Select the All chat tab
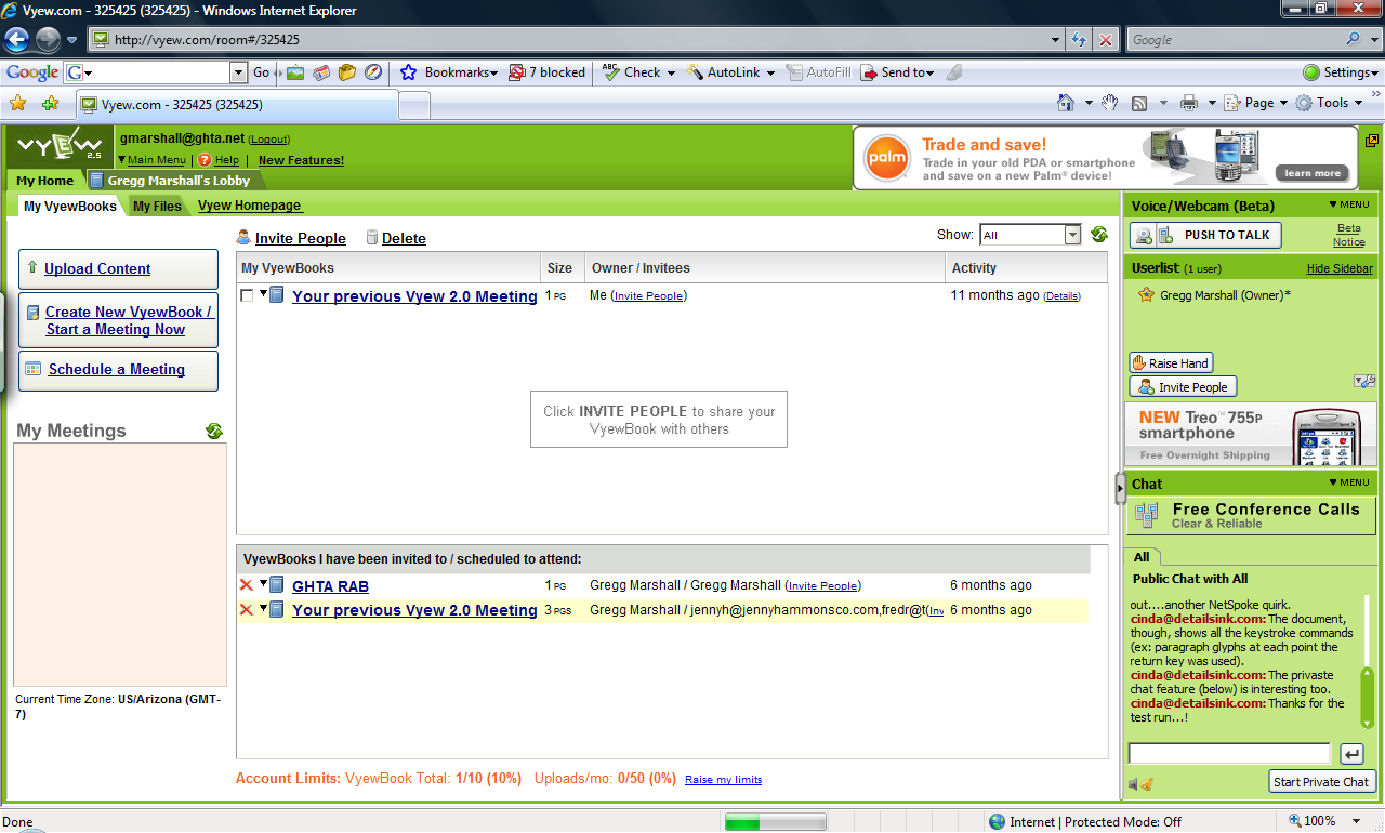 1142,557
